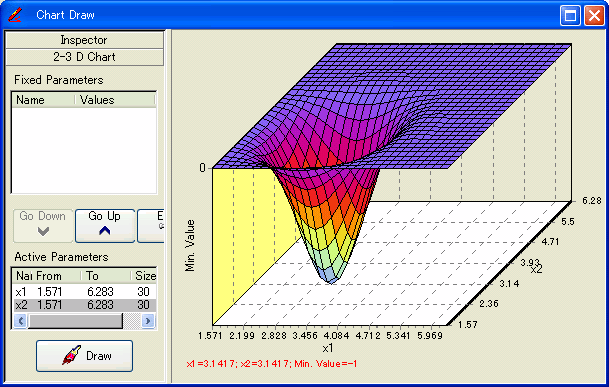
Task: Click the 4.084 tick label on x1 axis
Action: (336, 335)
